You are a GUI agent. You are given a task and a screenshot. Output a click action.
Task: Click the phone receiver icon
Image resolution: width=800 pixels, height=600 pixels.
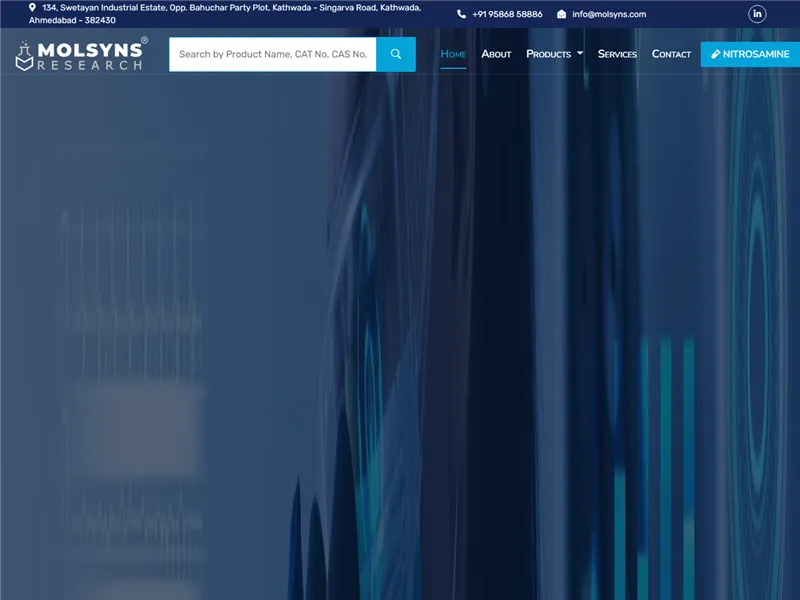coord(460,14)
